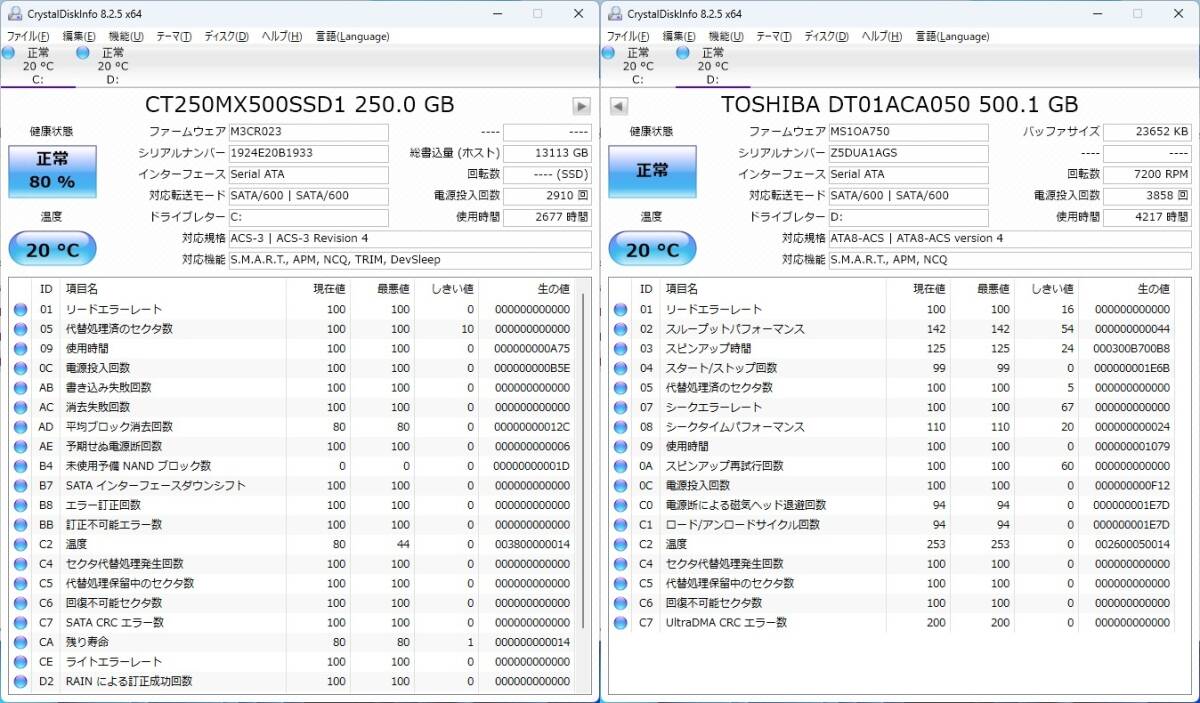
Task: Select the スタート/ストップ回数 status orb
Action: (621, 368)
